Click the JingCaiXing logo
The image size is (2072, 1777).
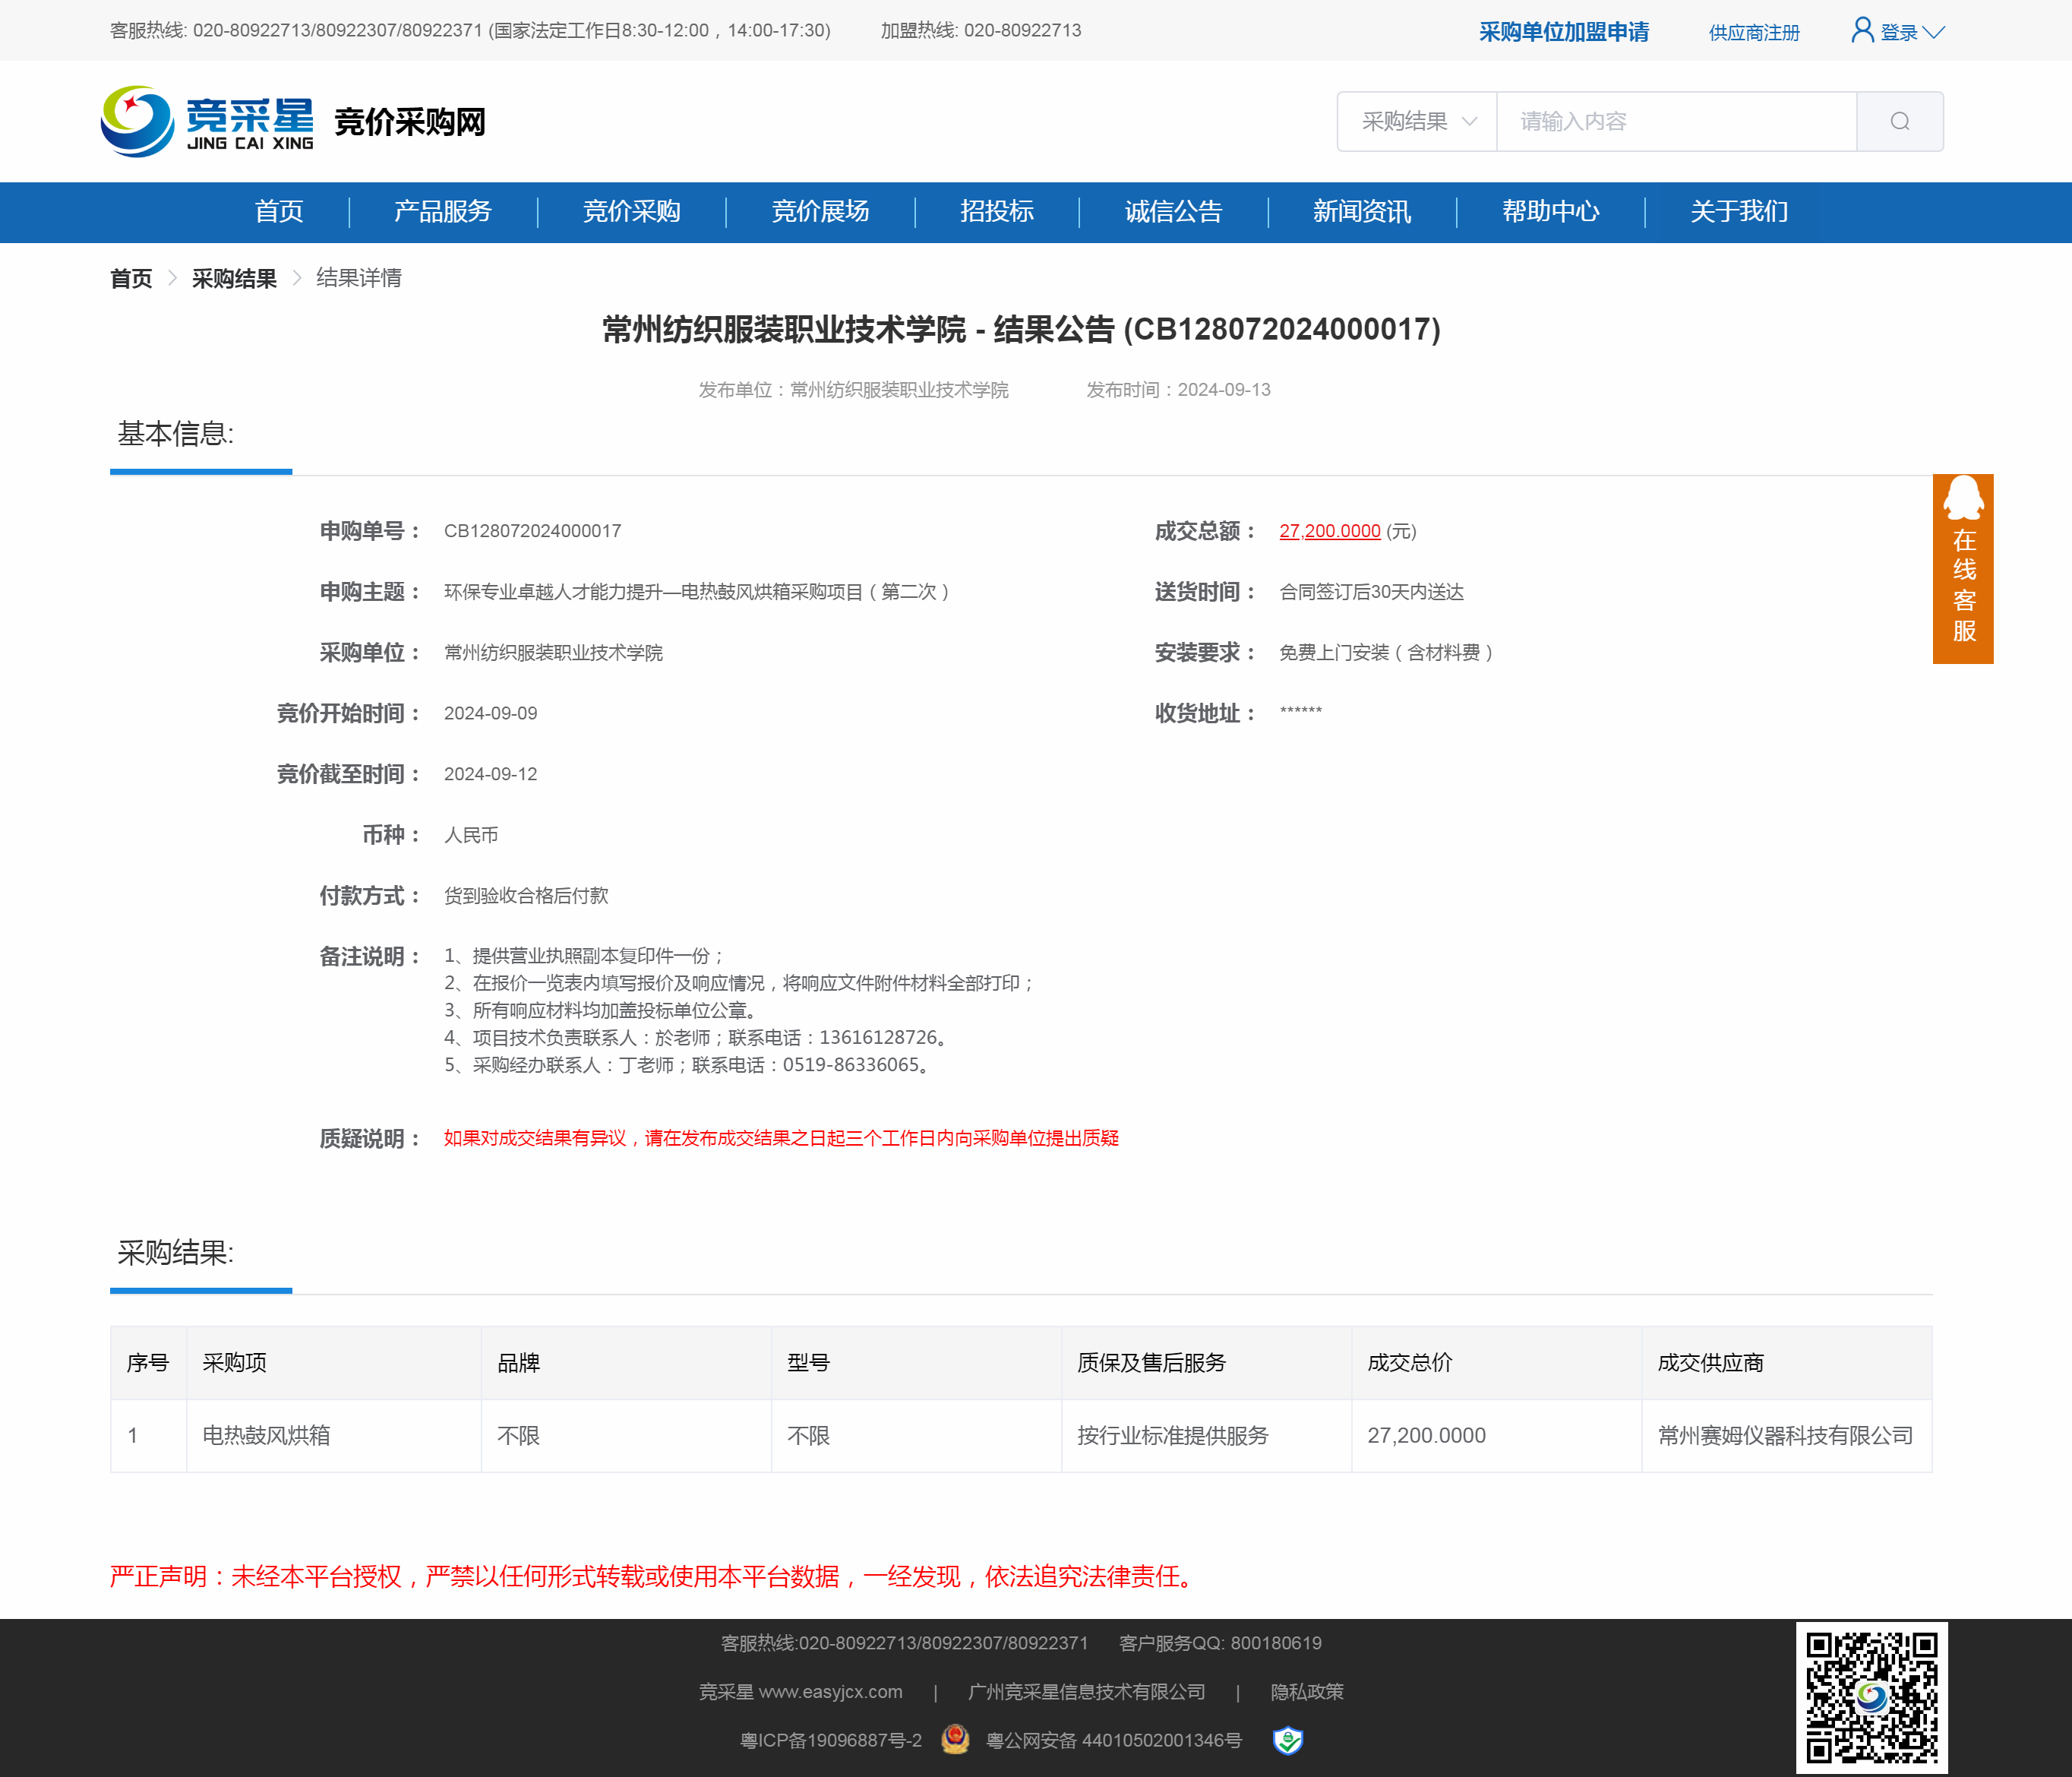[207, 121]
